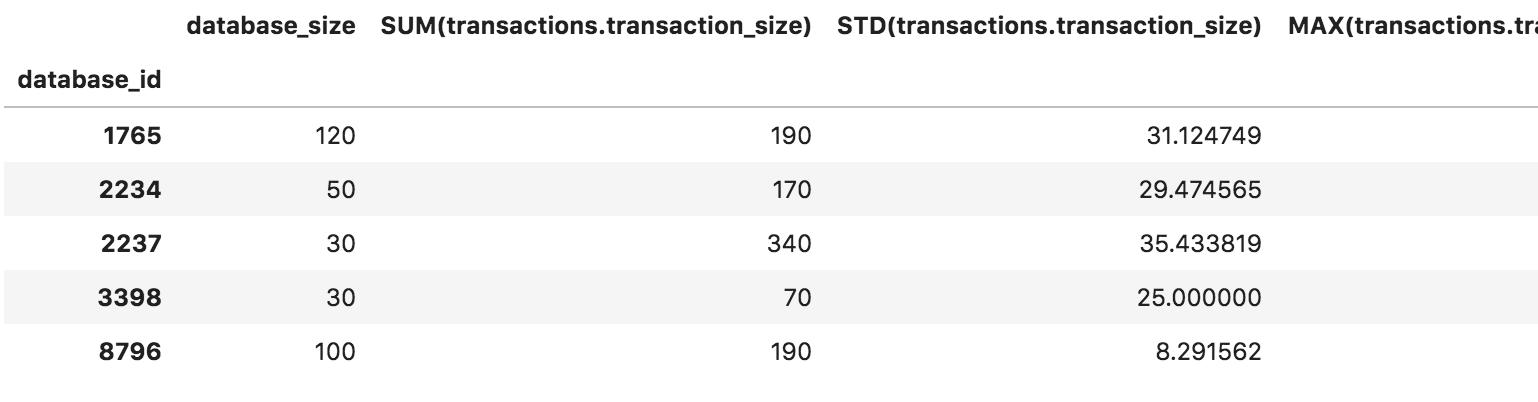Select STD value 31.124749
Screen dimensions: 1538x402
[1203, 135]
